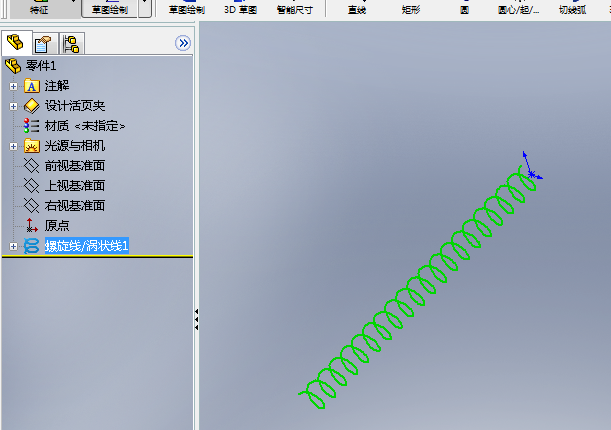
Task: Click the blue origin triad in viewport
Action: pos(532,167)
